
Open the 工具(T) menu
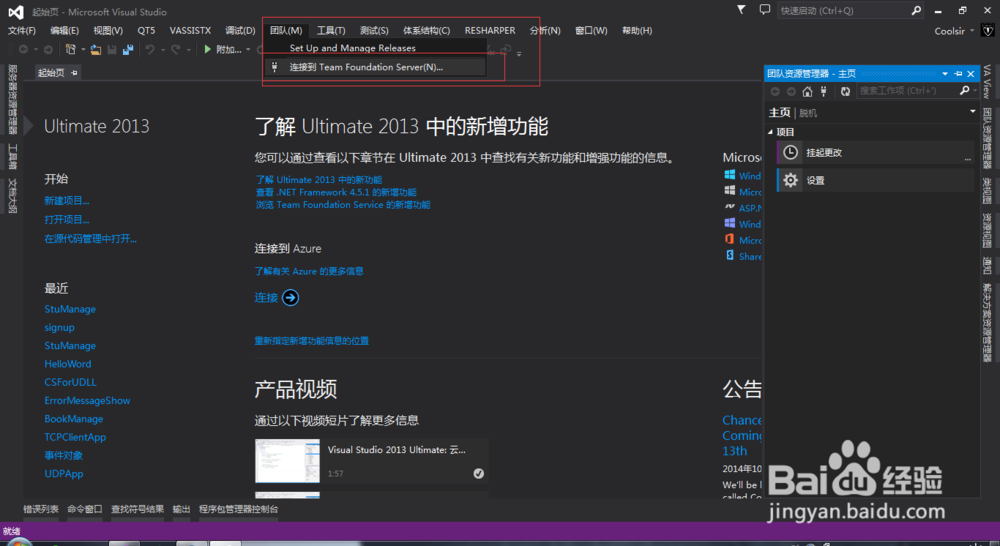pos(331,31)
